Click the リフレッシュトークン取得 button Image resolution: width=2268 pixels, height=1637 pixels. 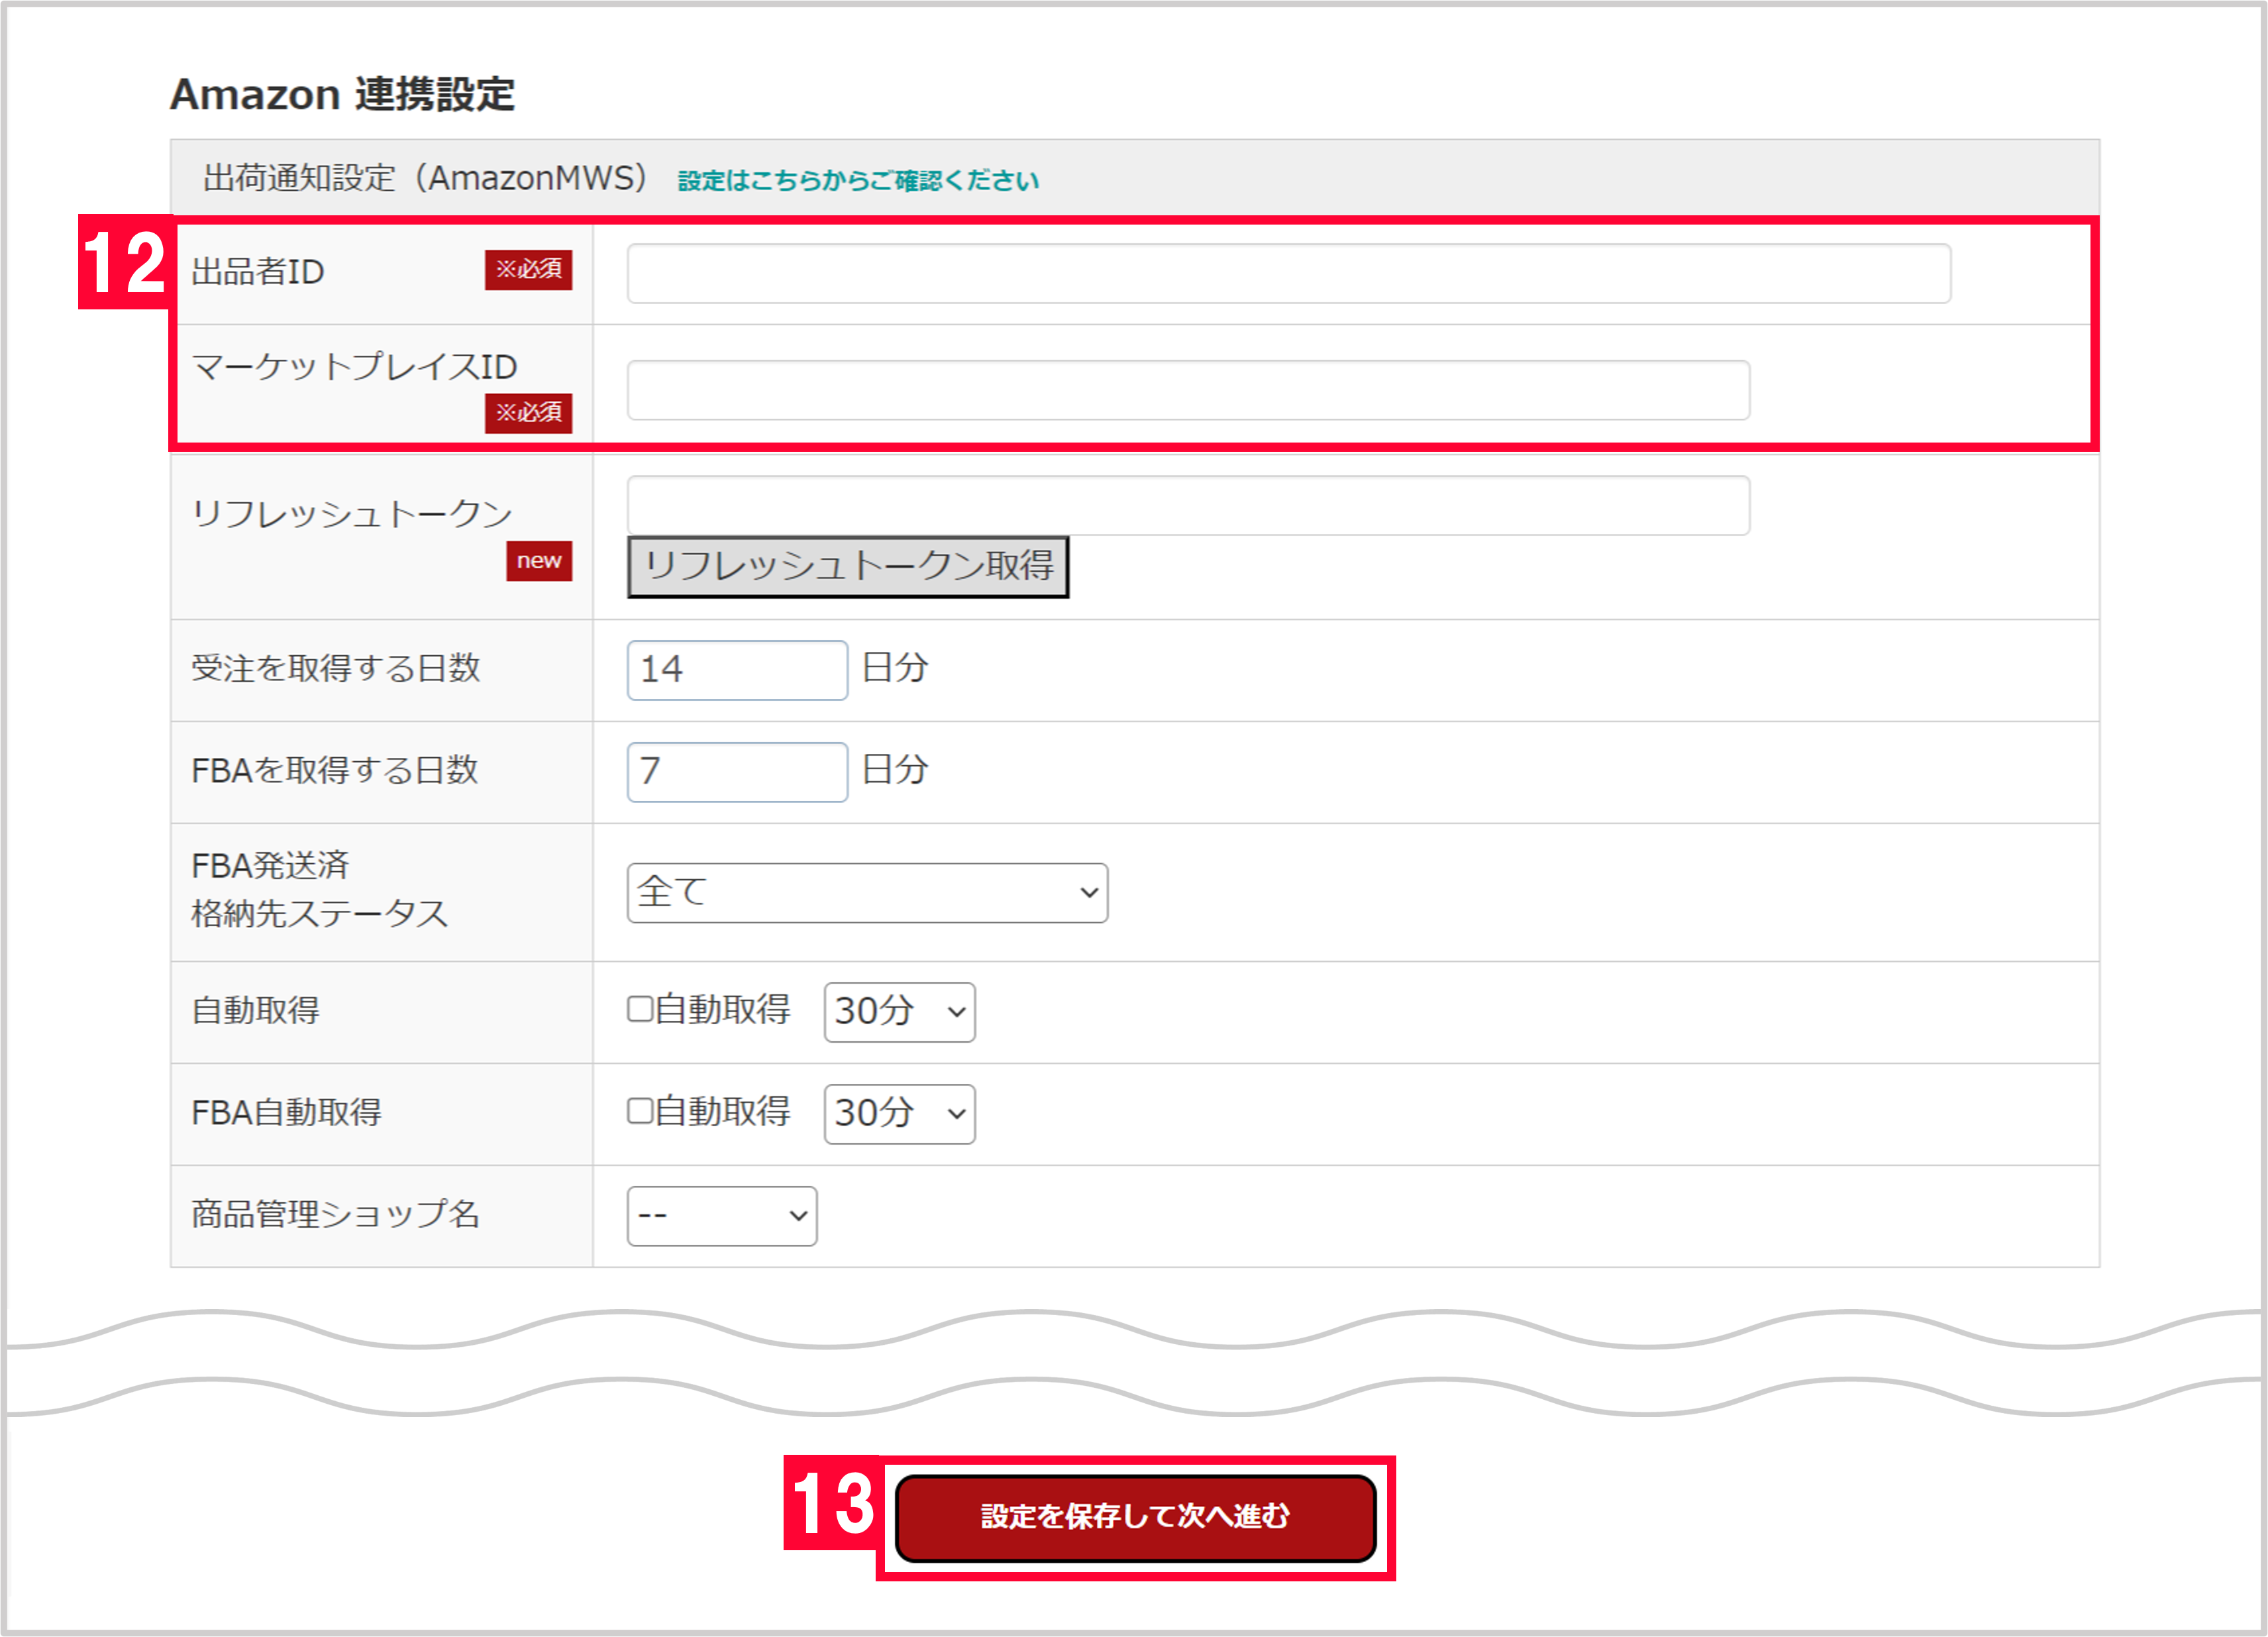click(848, 567)
